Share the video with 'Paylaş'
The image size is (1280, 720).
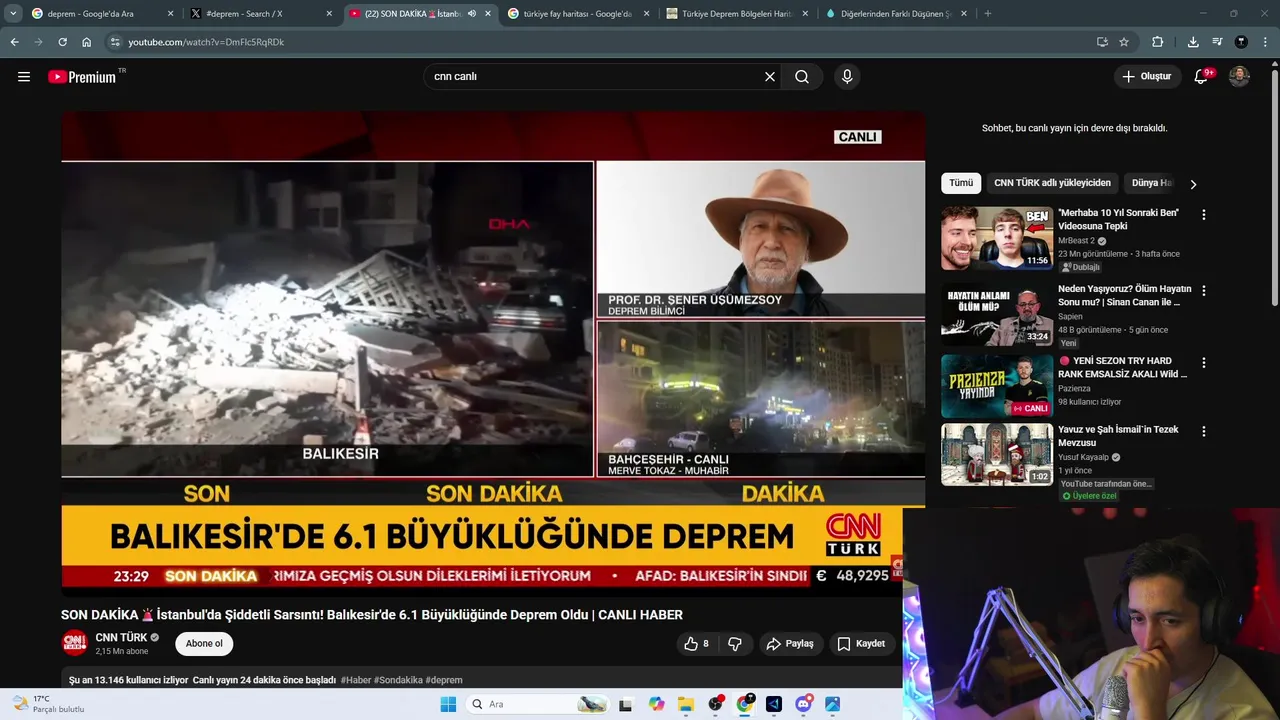[790, 644]
